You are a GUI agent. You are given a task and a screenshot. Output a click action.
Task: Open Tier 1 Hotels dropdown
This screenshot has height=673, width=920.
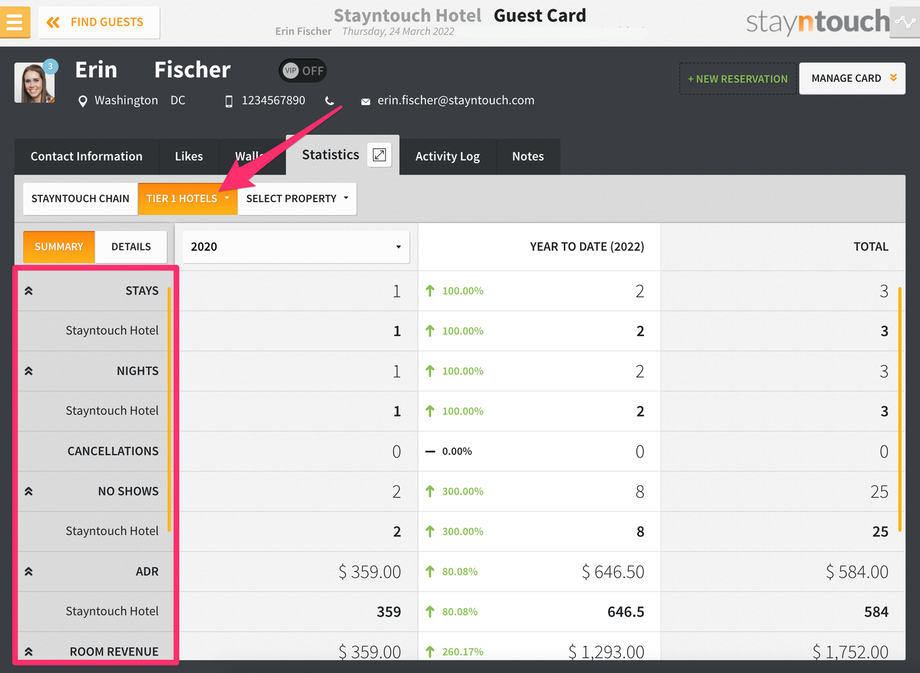click(187, 198)
